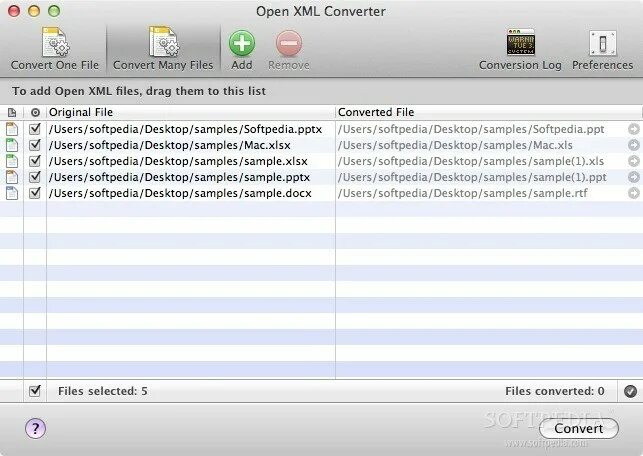Click the Files selected: 5 label
The width and height of the screenshot is (643, 456).
tap(103, 391)
